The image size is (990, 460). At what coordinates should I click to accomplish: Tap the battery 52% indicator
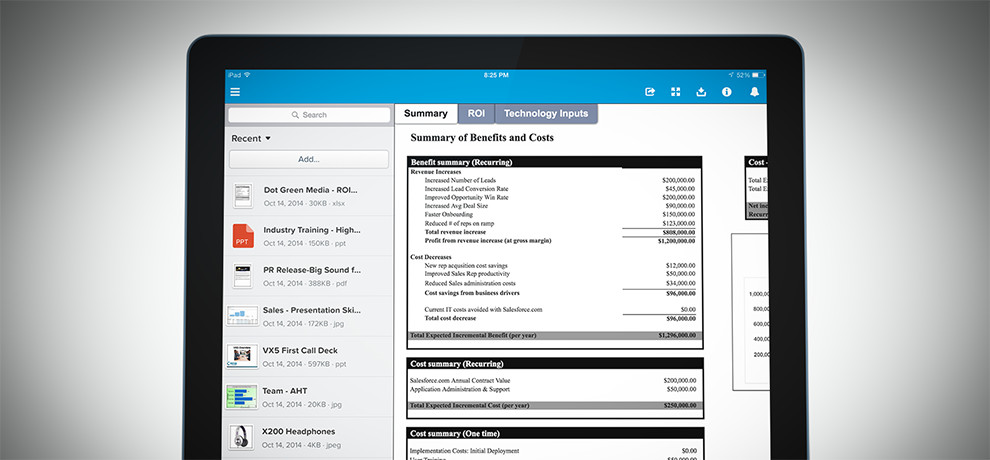[749, 74]
